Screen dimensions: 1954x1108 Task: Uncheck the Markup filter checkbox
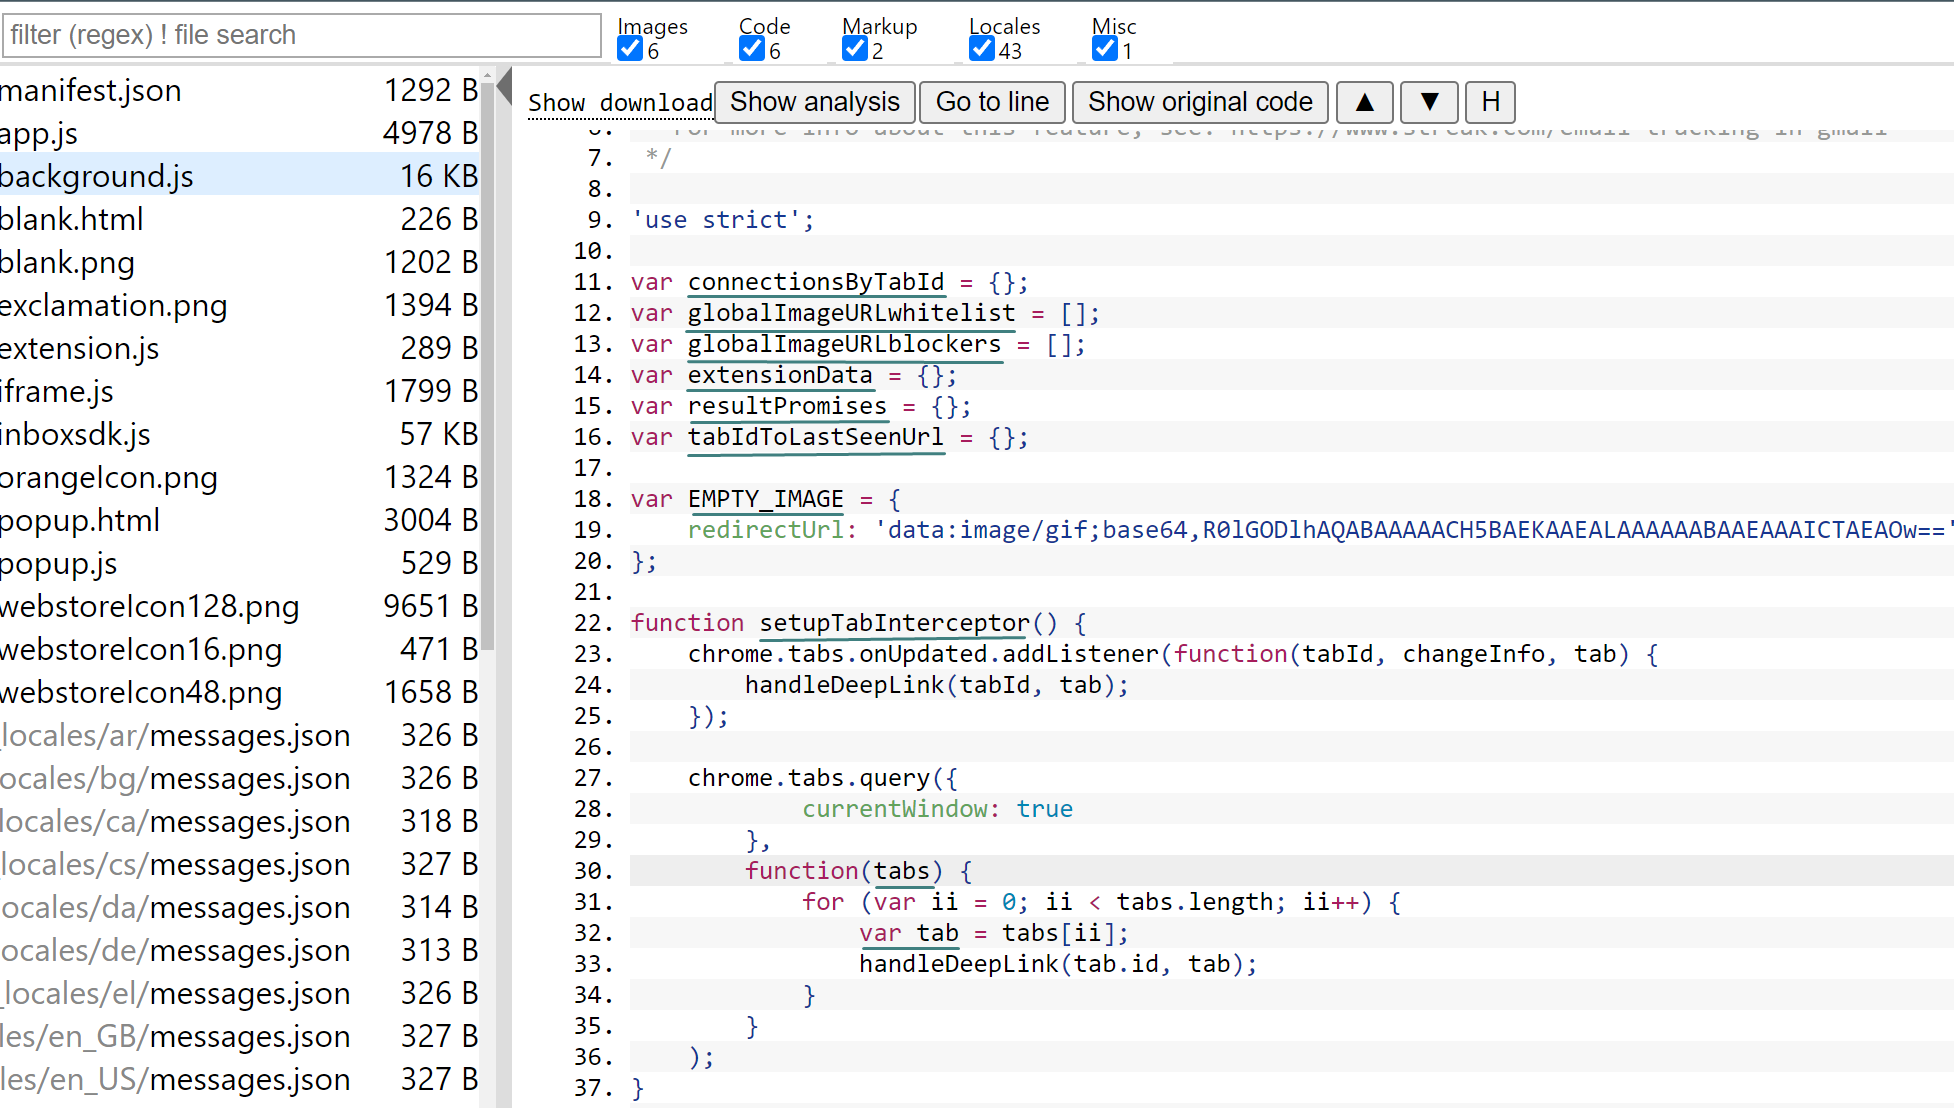[853, 47]
